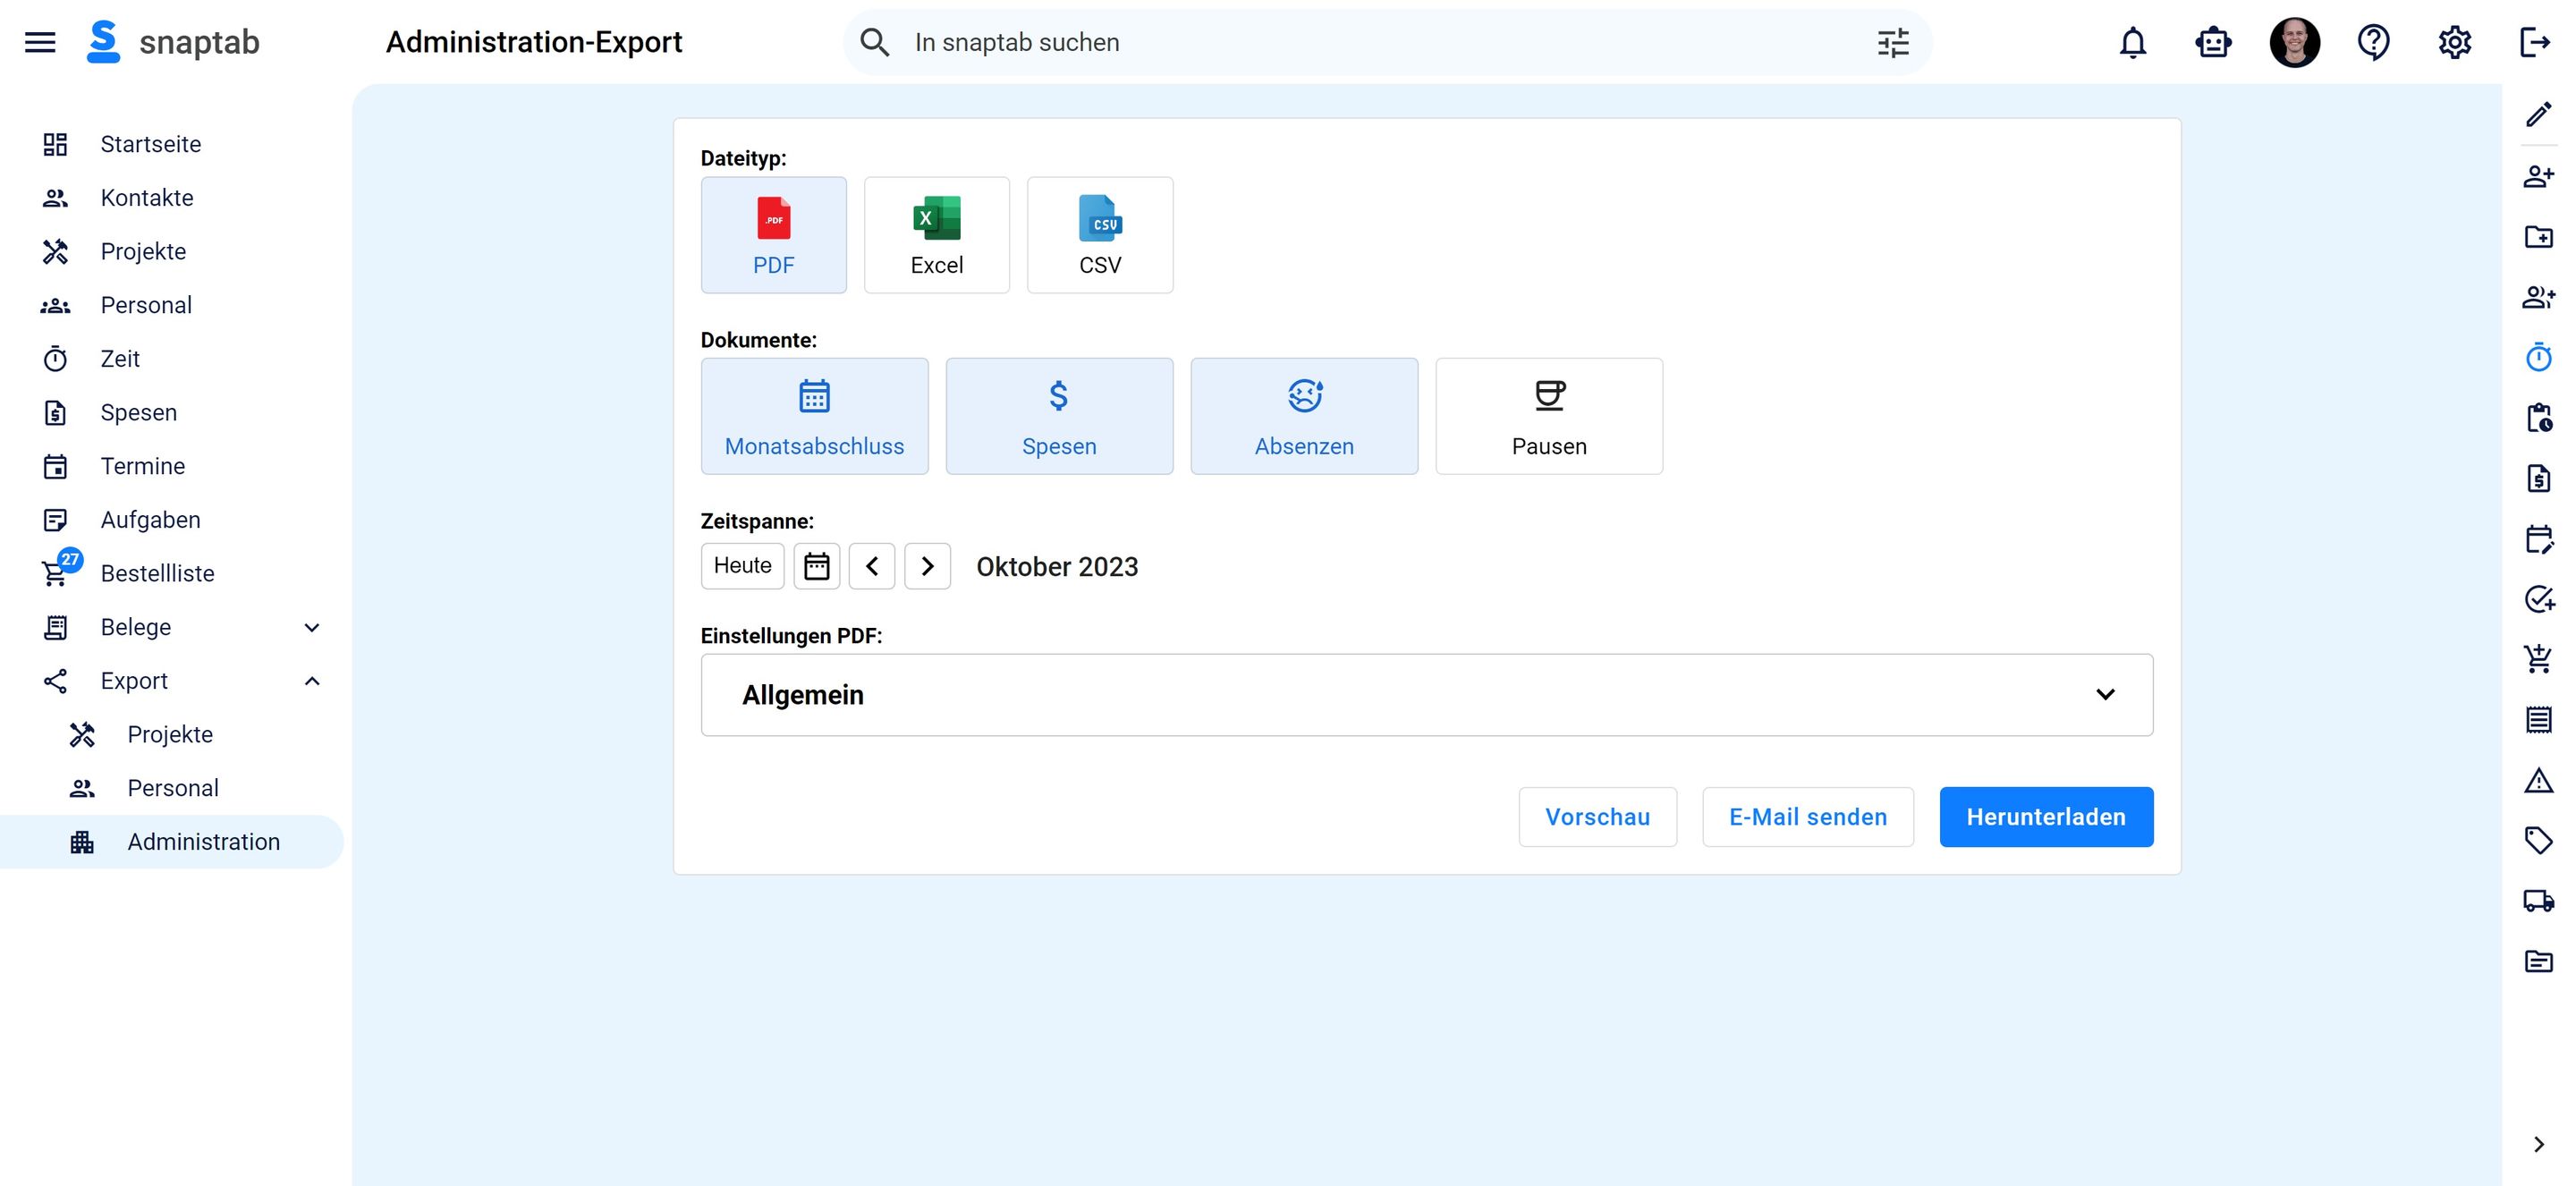Open the Bestellliste with 27 items badge
Viewport: 2576px width, 1186px height.
point(157,573)
